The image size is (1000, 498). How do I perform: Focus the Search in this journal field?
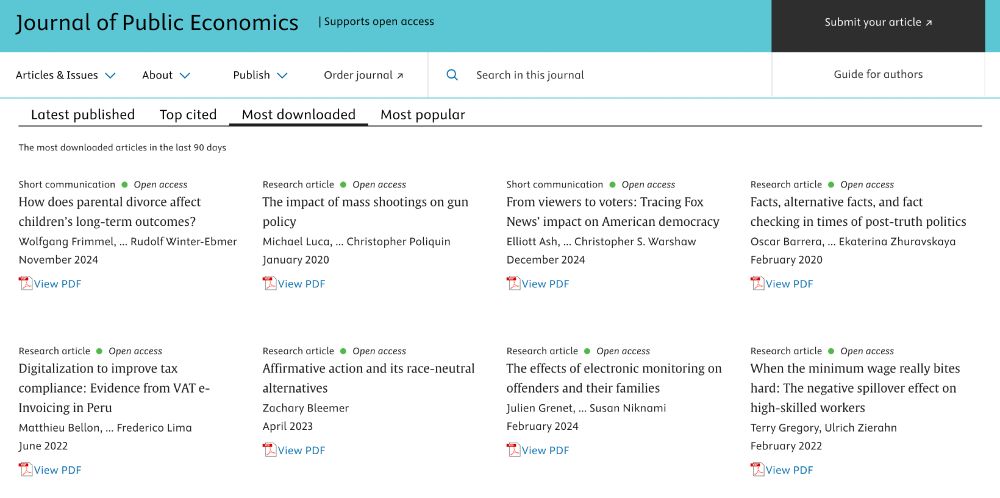click(x=599, y=75)
